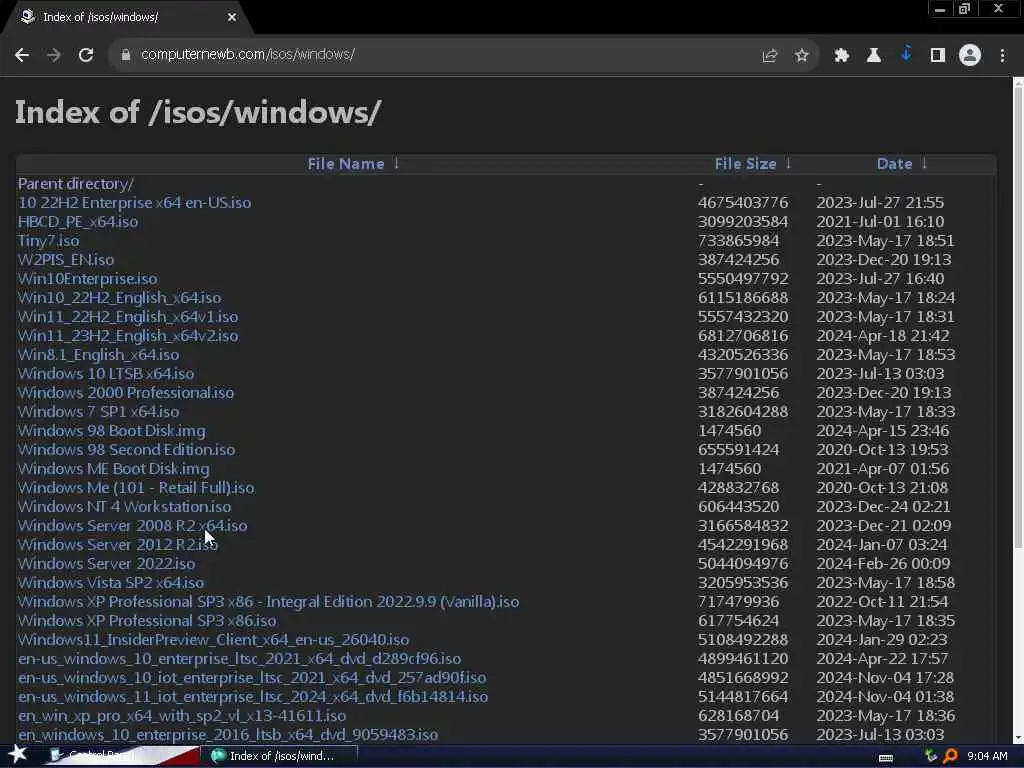Open the keyboard tray icon

click(886, 758)
